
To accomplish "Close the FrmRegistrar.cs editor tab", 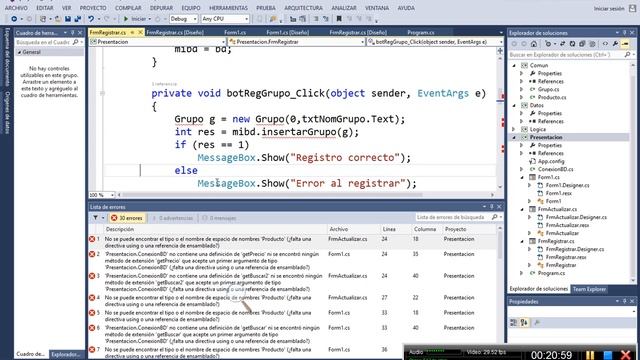I will (x=140, y=32).
